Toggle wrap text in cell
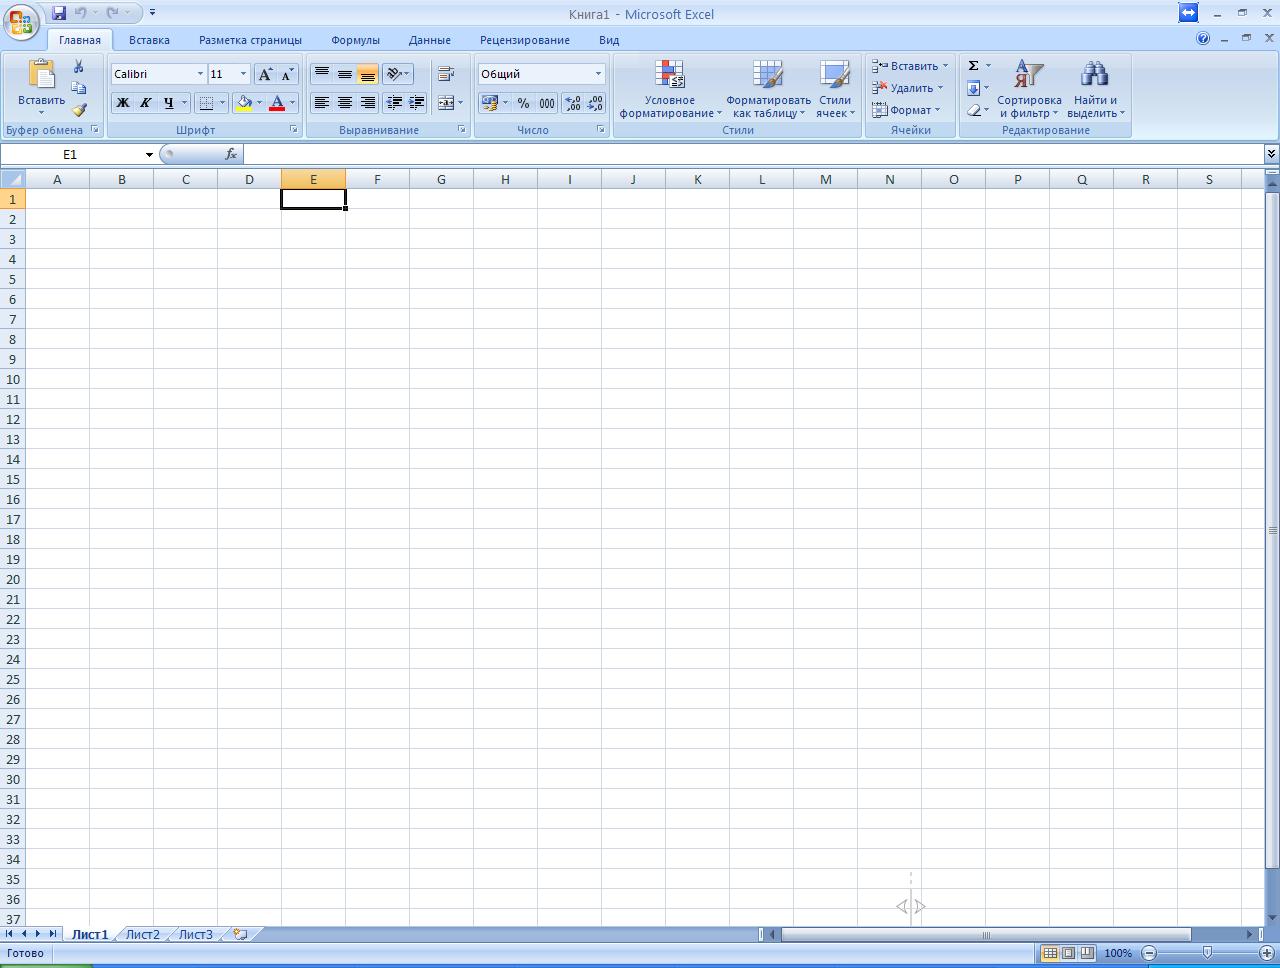 [446, 74]
